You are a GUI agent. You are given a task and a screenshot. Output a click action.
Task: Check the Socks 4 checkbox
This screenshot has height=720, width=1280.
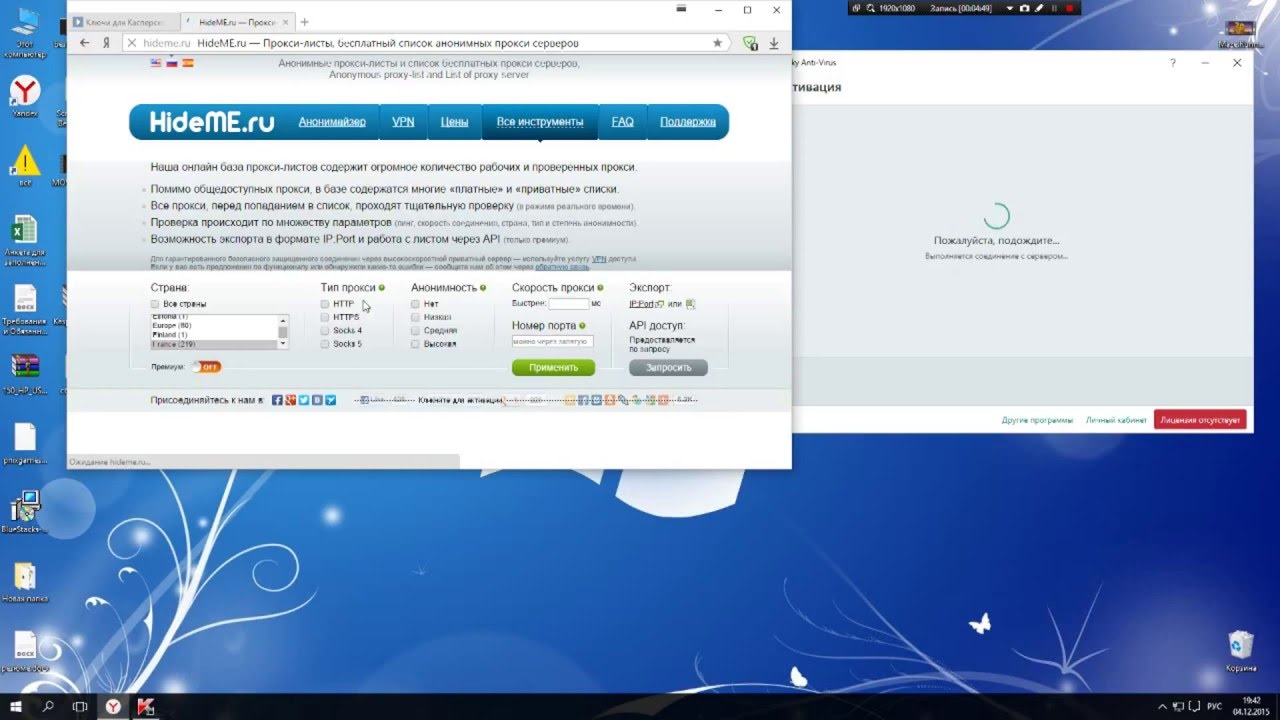point(325,331)
